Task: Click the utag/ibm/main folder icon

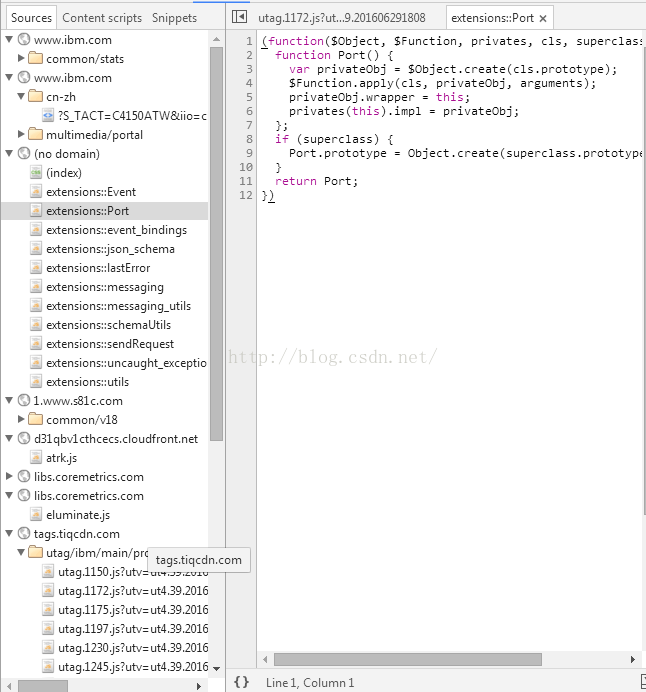Action: click(x=36, y=552)
